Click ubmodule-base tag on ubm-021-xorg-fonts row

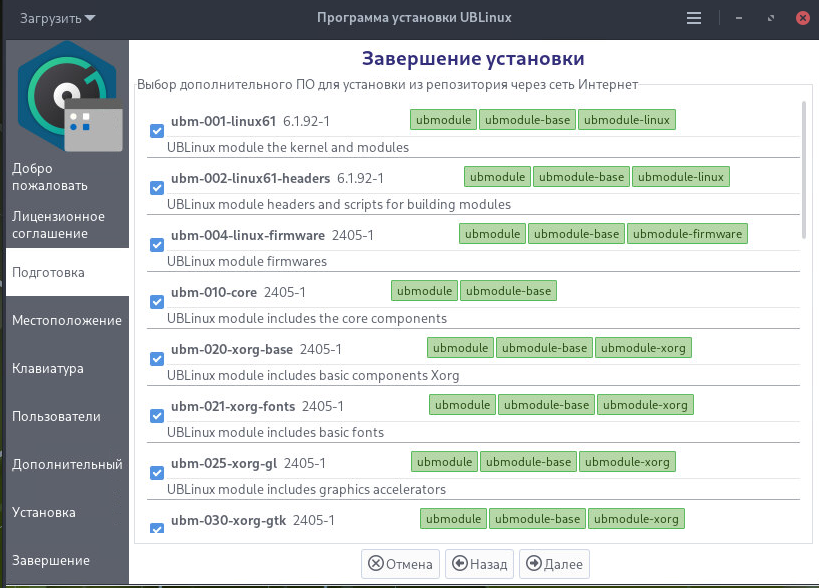click(x=546, y=404)
